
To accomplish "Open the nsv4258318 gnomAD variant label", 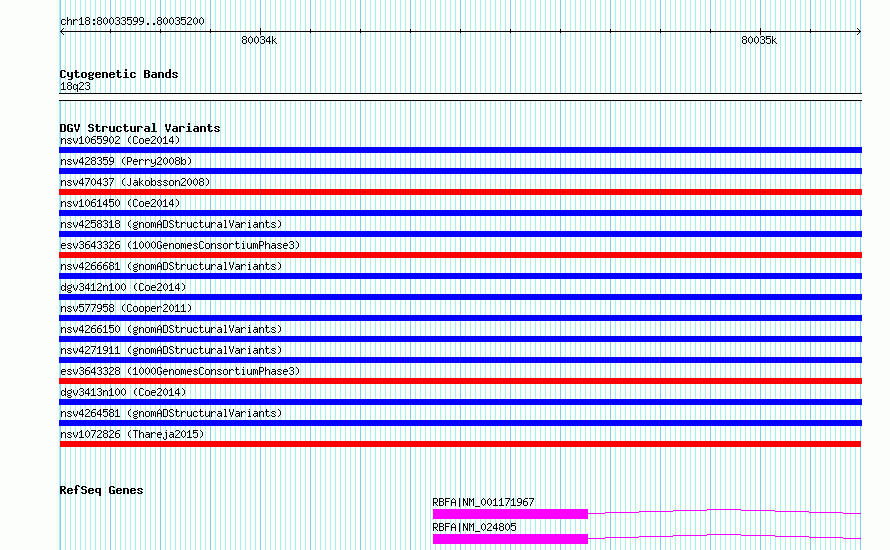I will coord(171,224).
